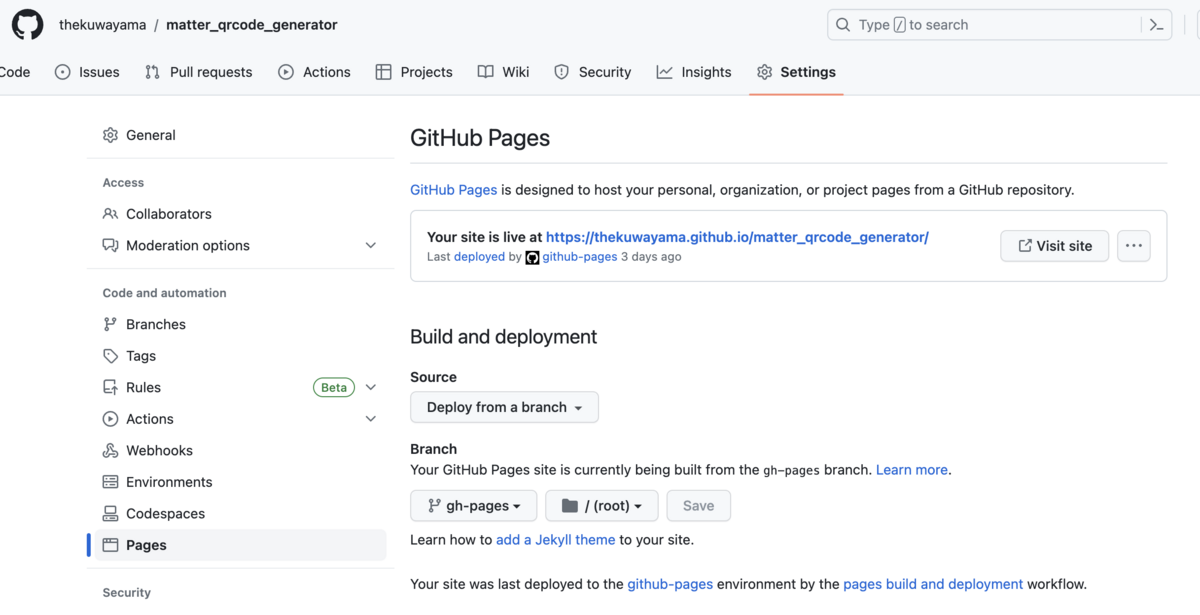Open the Actions tab in top nav
This screenshot has height=615, width=1200.
click(x=315, y=72)
